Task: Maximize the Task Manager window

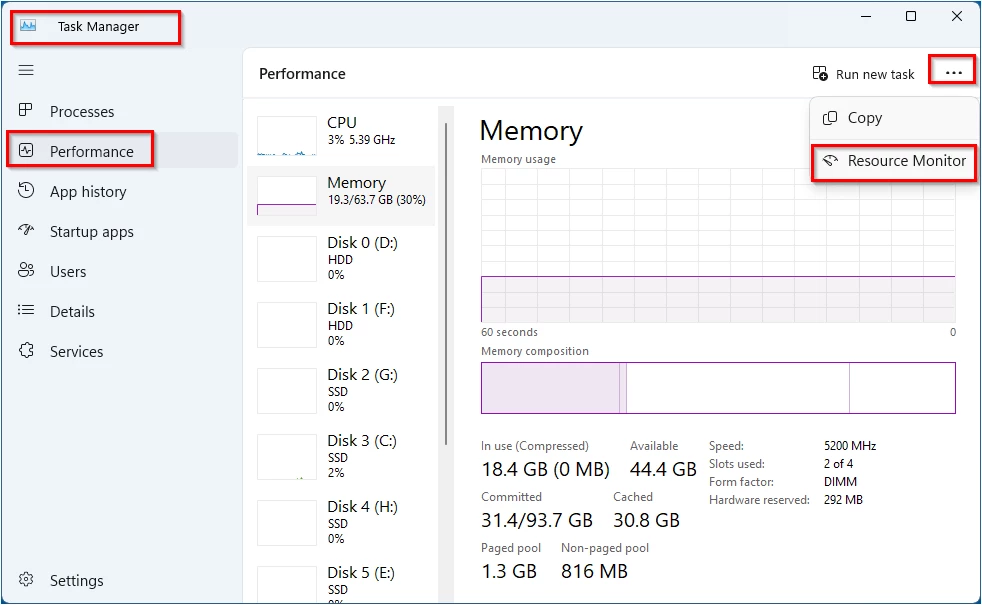Action: click(x=911, y=16)
